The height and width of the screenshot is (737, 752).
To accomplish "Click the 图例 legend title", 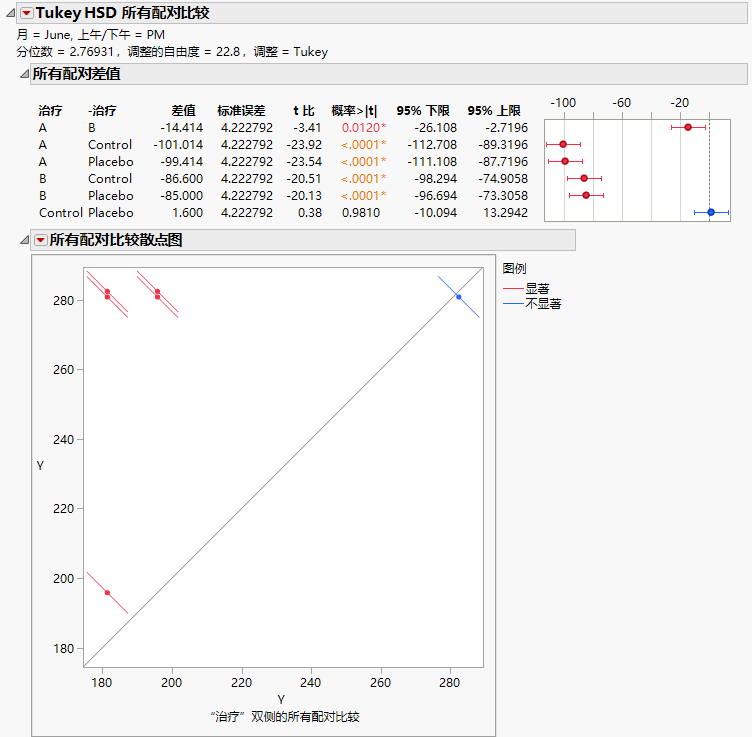I will click(x=515, y=268).
